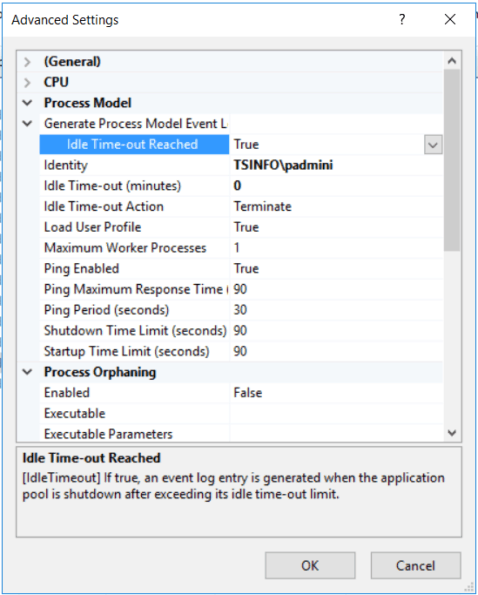Select the Identity property row
The width and height of the screenshot is (478, 595).
point(241,165)
